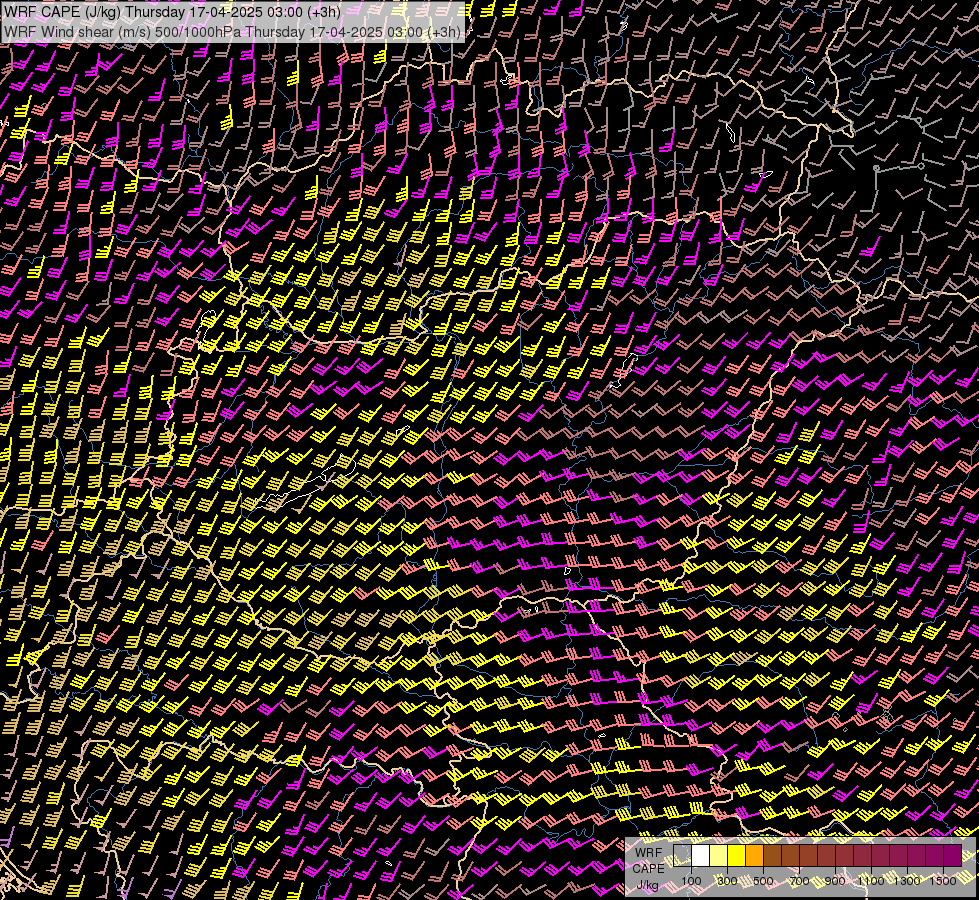This screenshot has height=900, width=979.
Task: Click the 100 legend value
Action: [x=691, y=881]
